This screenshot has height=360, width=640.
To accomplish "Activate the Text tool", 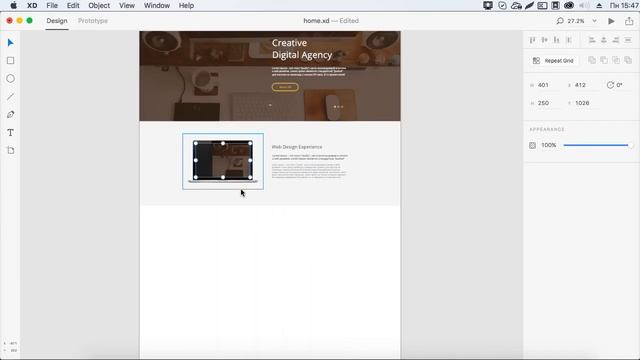I will tap(11, 133).
